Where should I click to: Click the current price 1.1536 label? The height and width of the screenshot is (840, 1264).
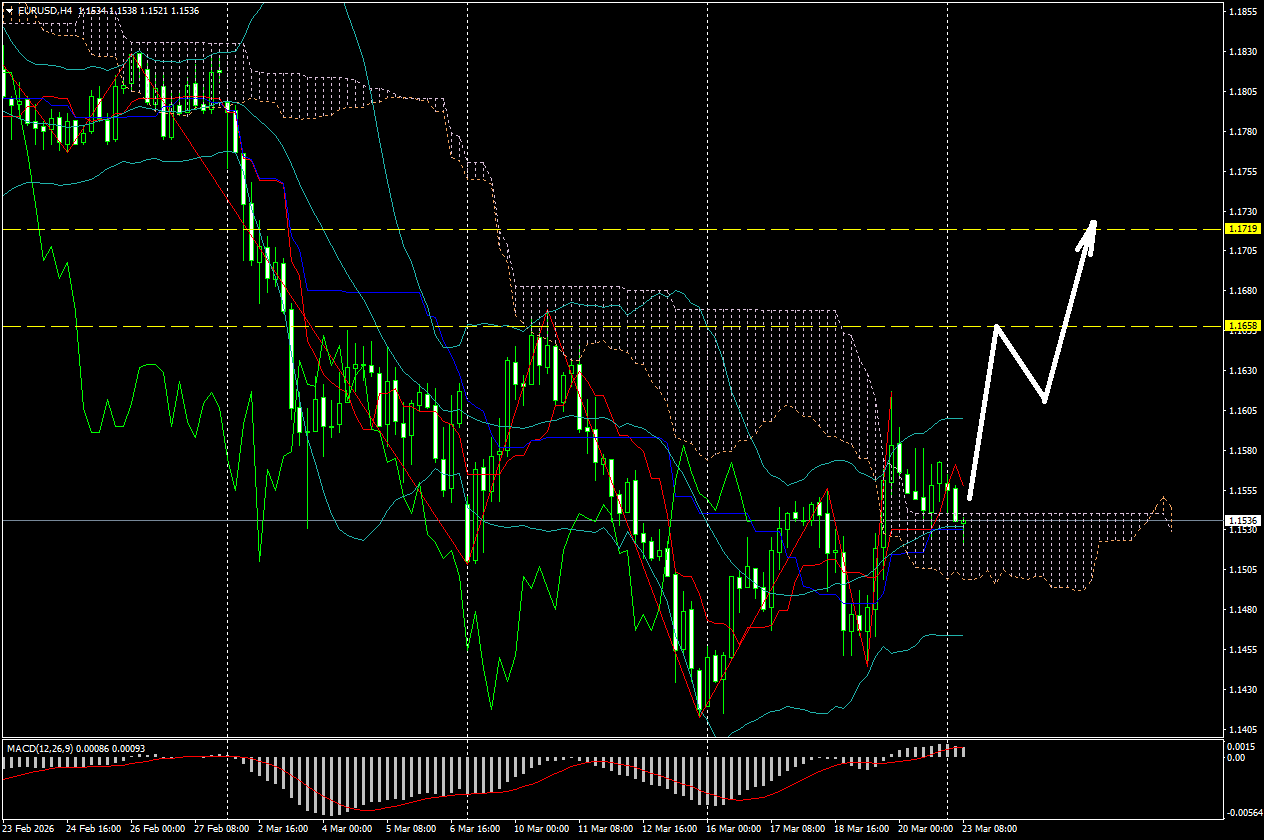(x=1243, y=520)
